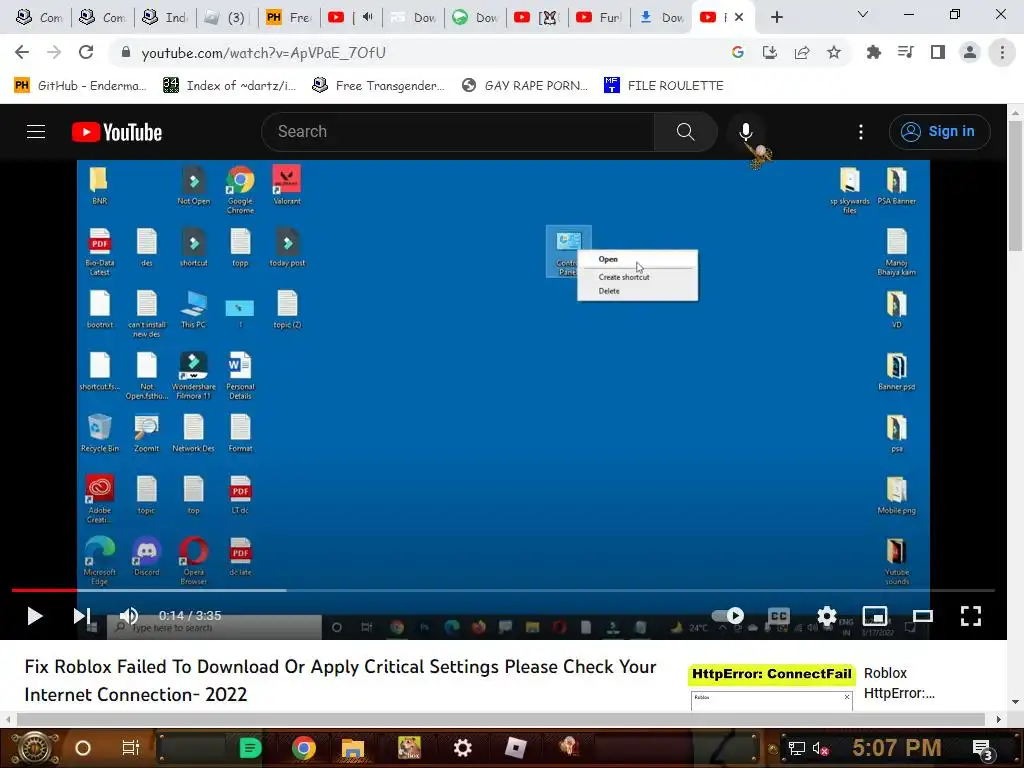The width and height of the screenshot is (1024, 768).
Task: Start voice search with microphone icon
Action: pos(745,132)
